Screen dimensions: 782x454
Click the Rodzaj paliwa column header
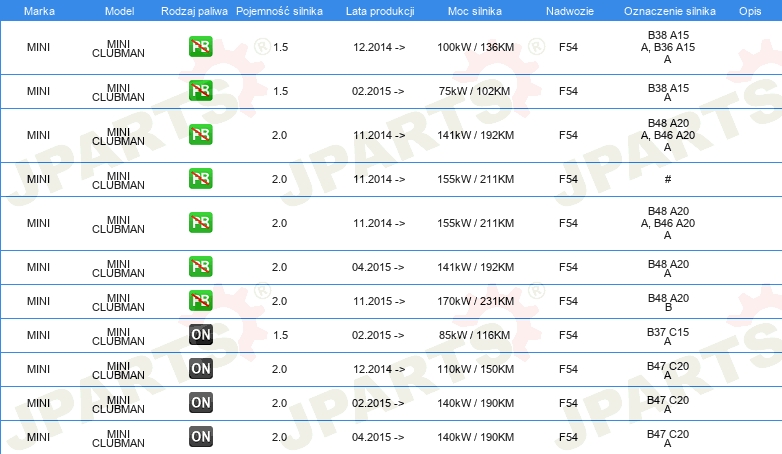(194, 11)
